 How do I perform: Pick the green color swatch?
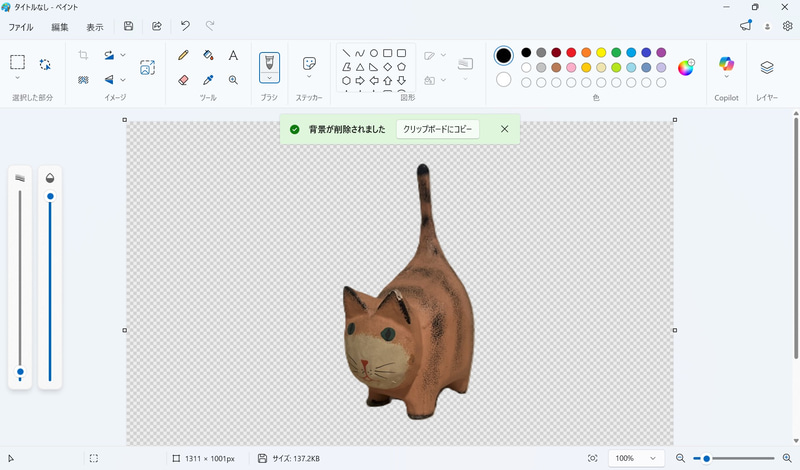[x=616, y=52]
